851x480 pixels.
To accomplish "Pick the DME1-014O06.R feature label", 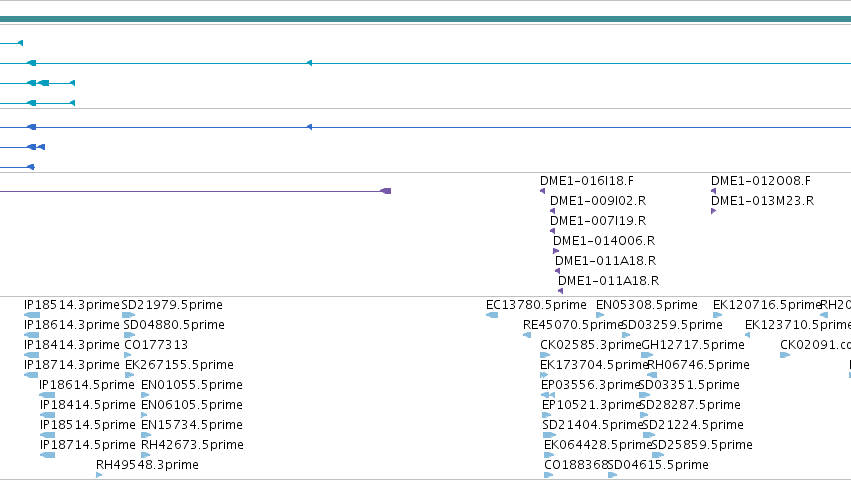I will [604, 241].
